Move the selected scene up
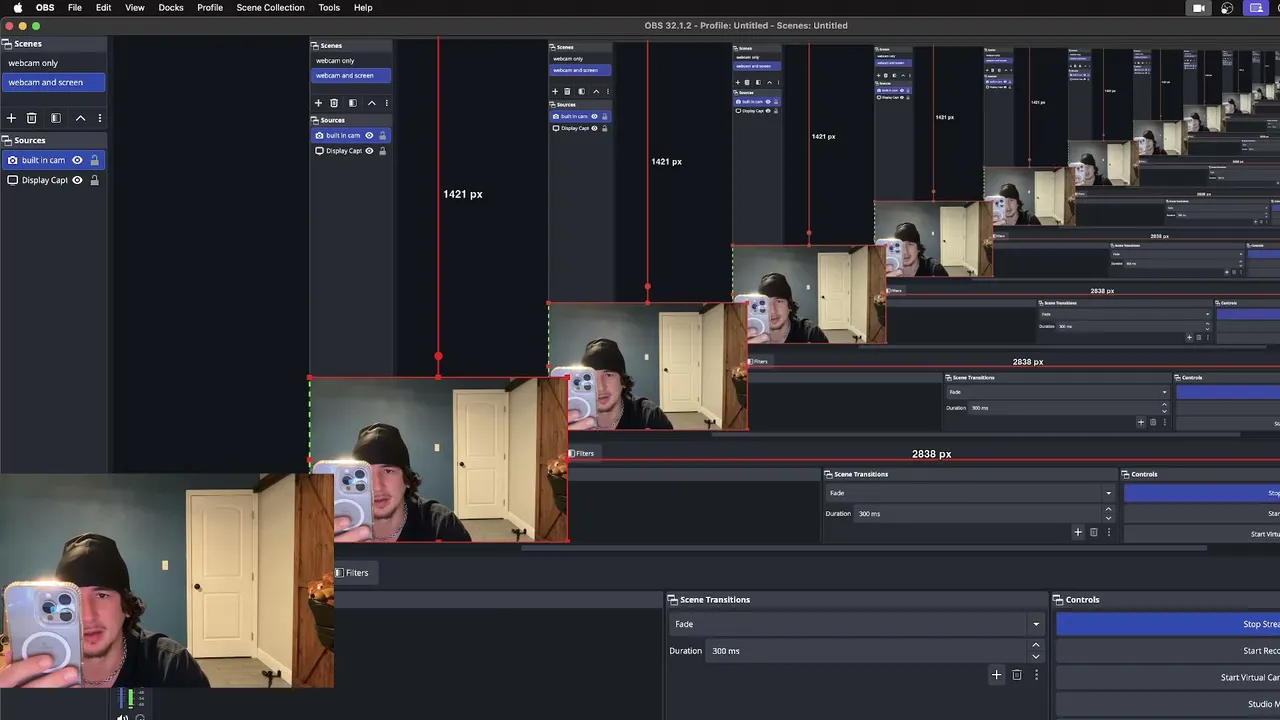1280x720 pixels. (81, 118)
